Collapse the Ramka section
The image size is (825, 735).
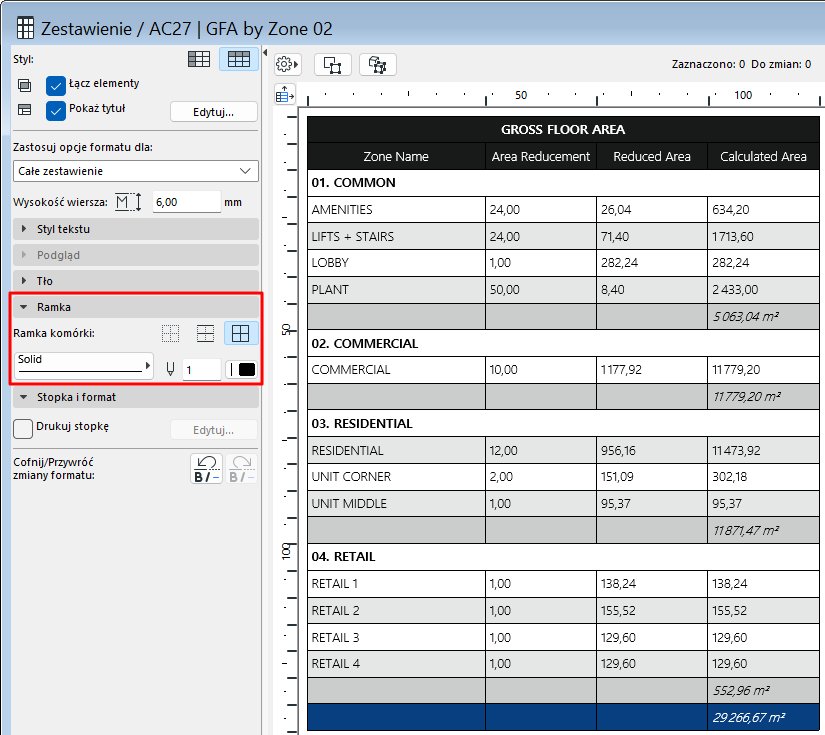(135, 307)
